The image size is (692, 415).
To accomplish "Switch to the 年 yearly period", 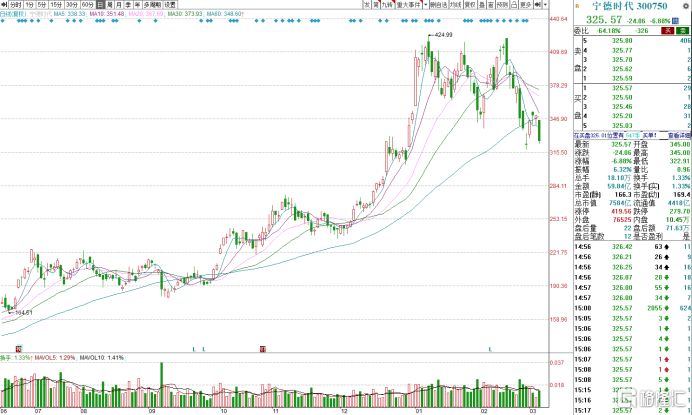I will pyautogui.click(x=137, y=4).
